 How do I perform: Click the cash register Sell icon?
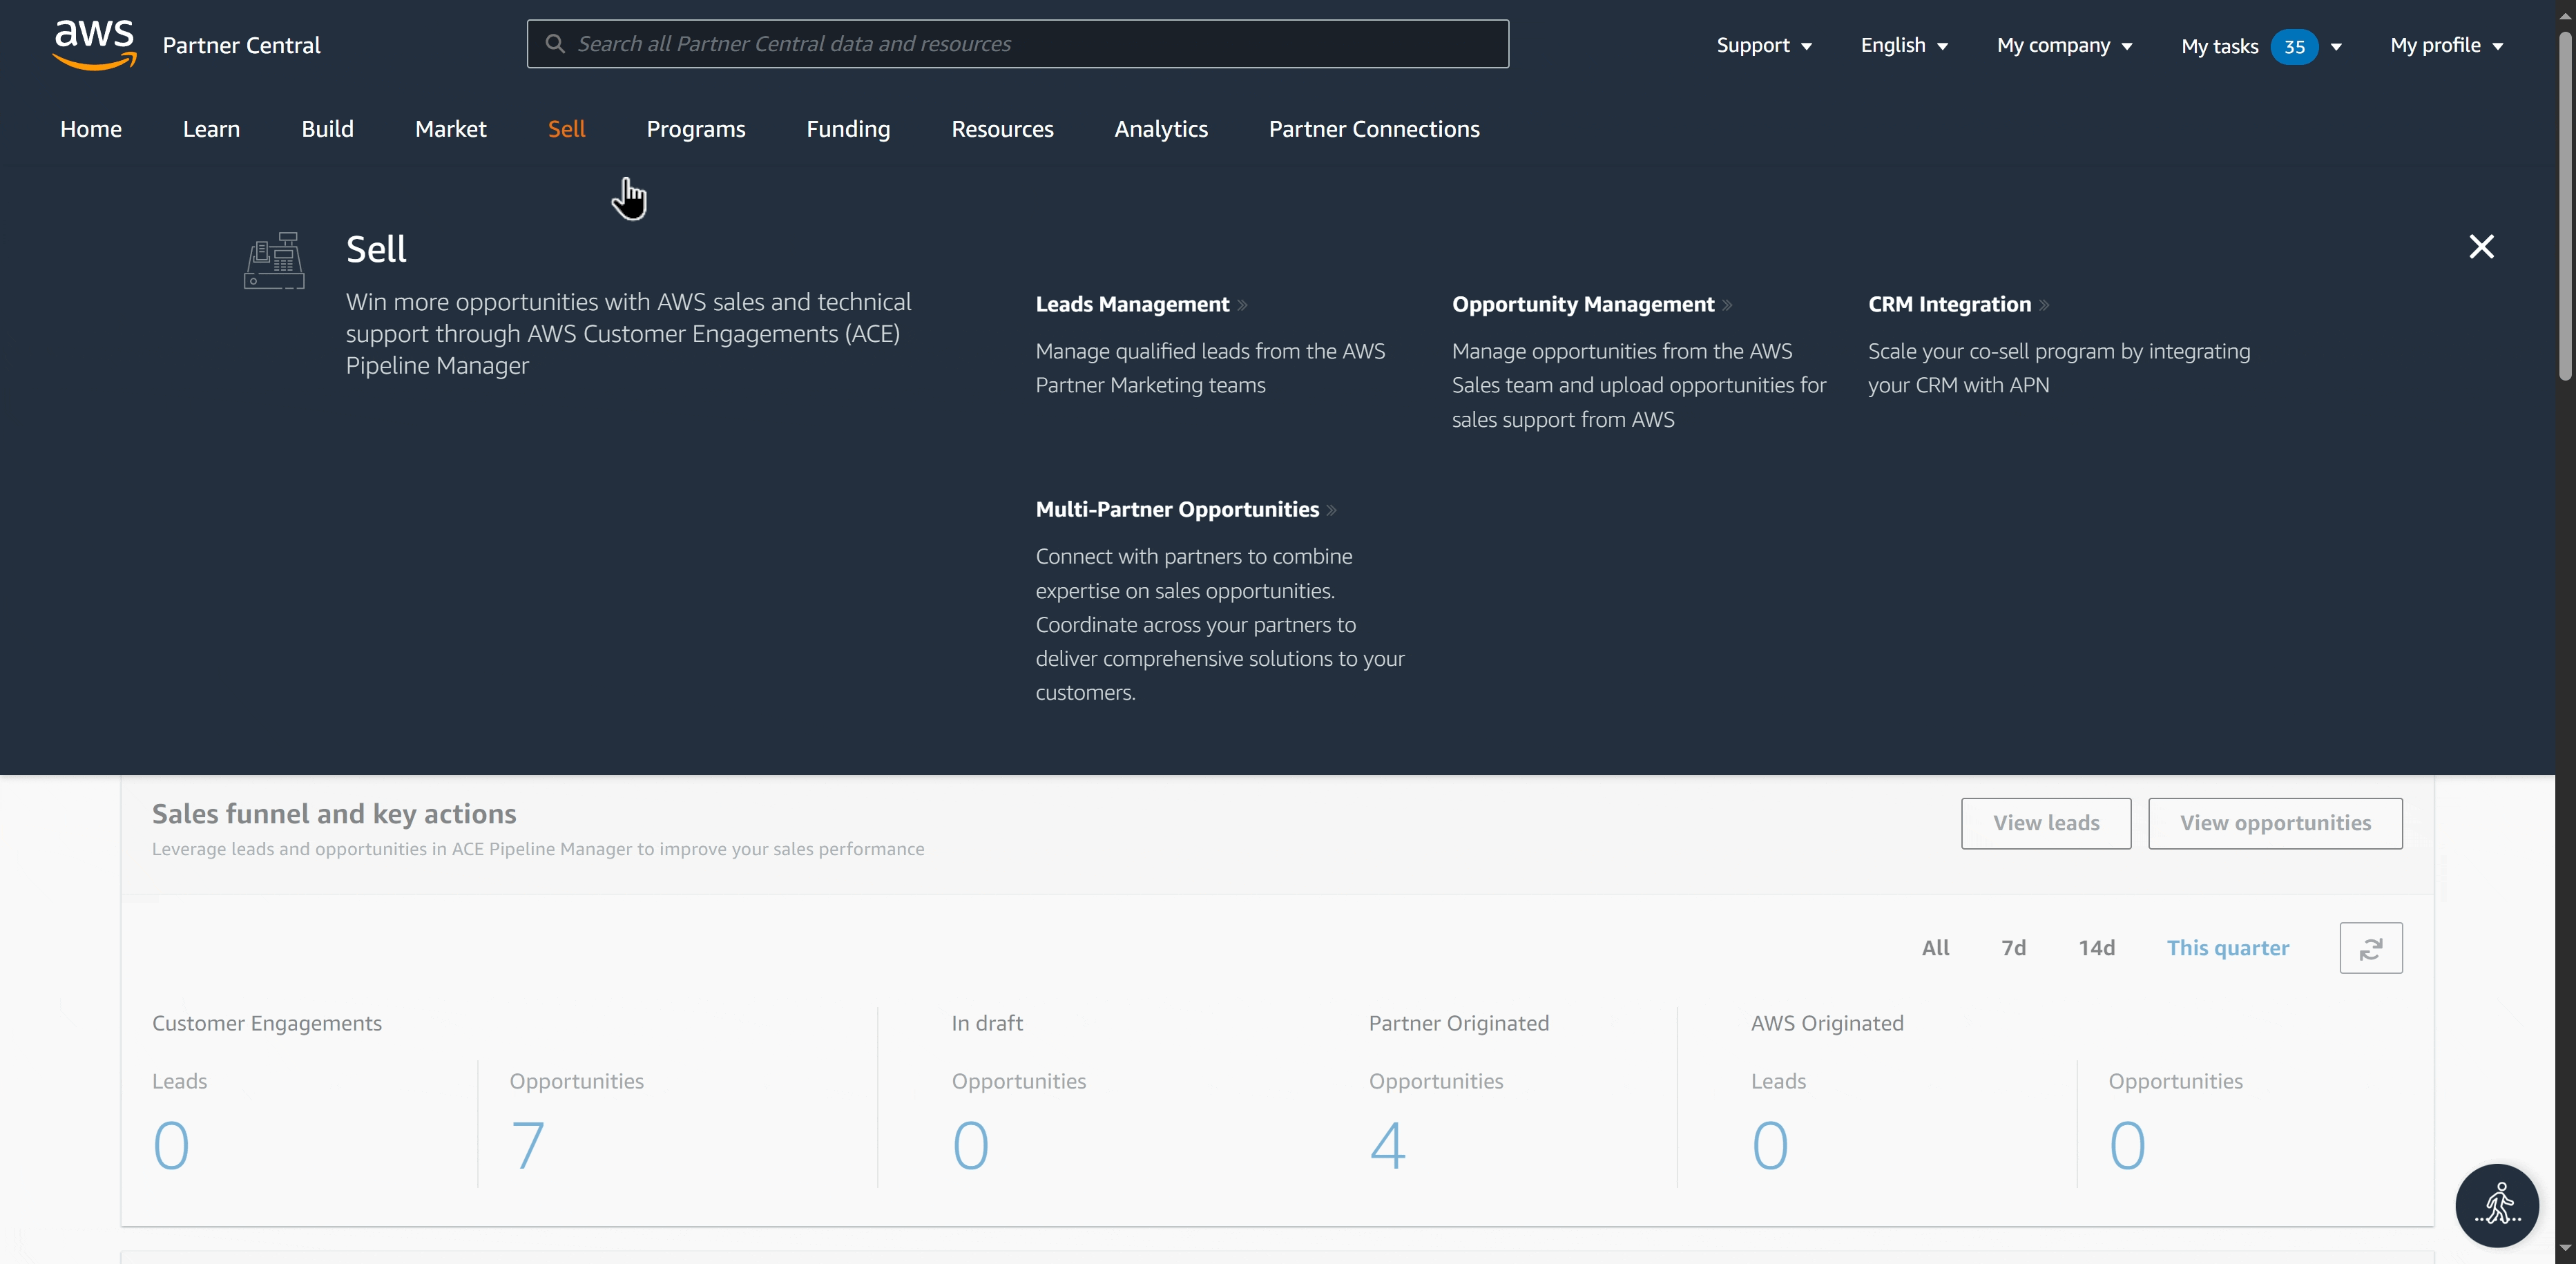click(274, 261)
